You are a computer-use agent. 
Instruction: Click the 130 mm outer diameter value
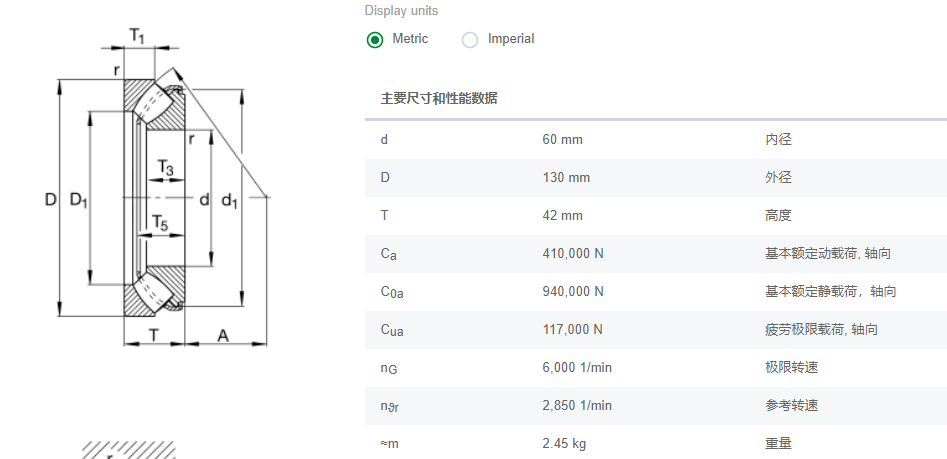coord(566,177)
